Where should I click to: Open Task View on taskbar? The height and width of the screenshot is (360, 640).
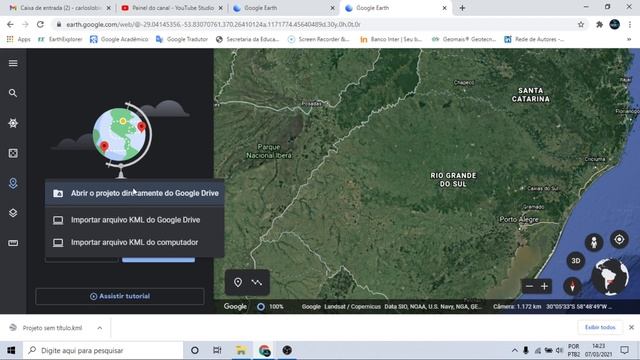(x=217, y=350)
